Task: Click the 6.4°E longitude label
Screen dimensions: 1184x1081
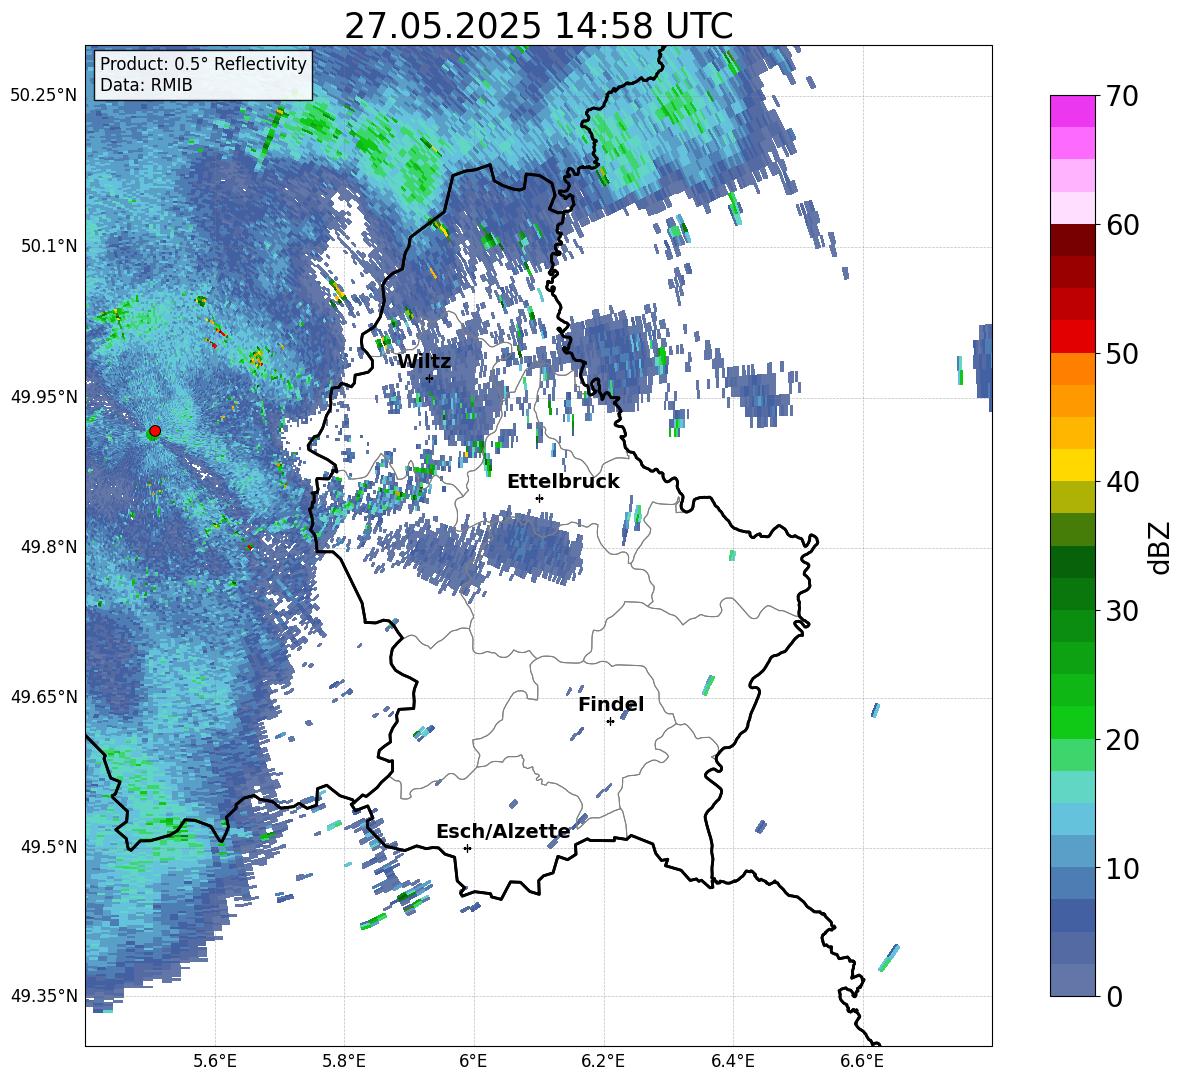Action: (732, 1061)
